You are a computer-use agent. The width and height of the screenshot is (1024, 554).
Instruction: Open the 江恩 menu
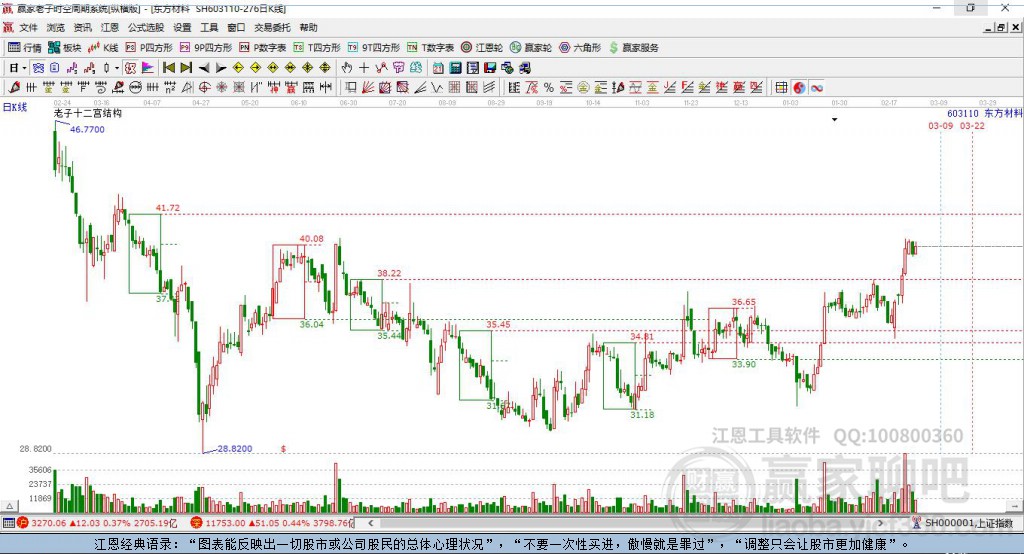(110, 27)
